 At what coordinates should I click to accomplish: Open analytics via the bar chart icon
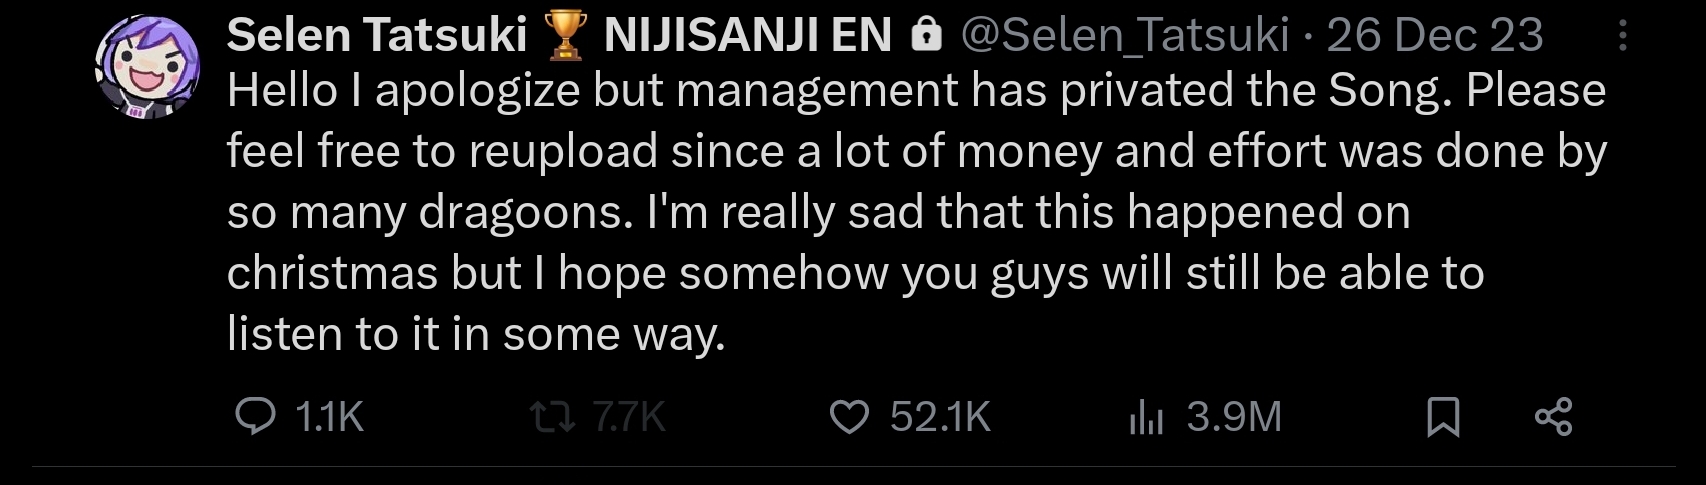(x=1146, y=417)
